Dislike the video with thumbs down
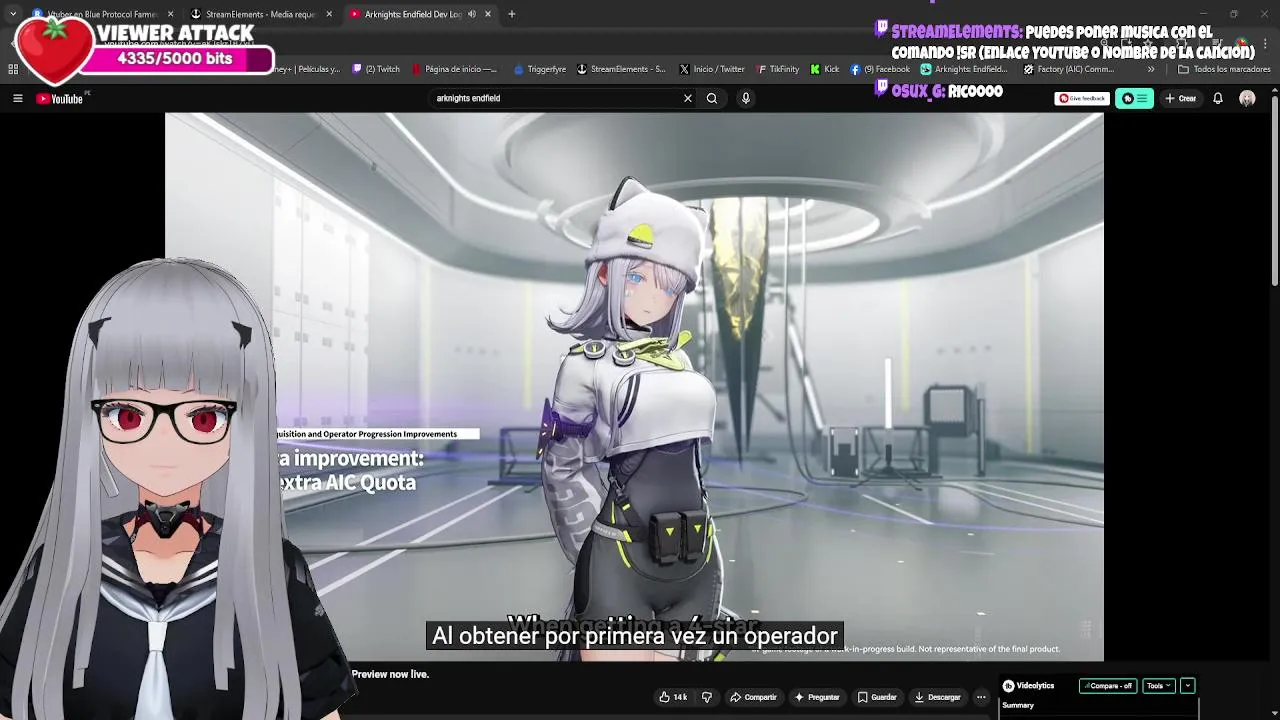1280x720 pixels. click(x=706, y=697)
